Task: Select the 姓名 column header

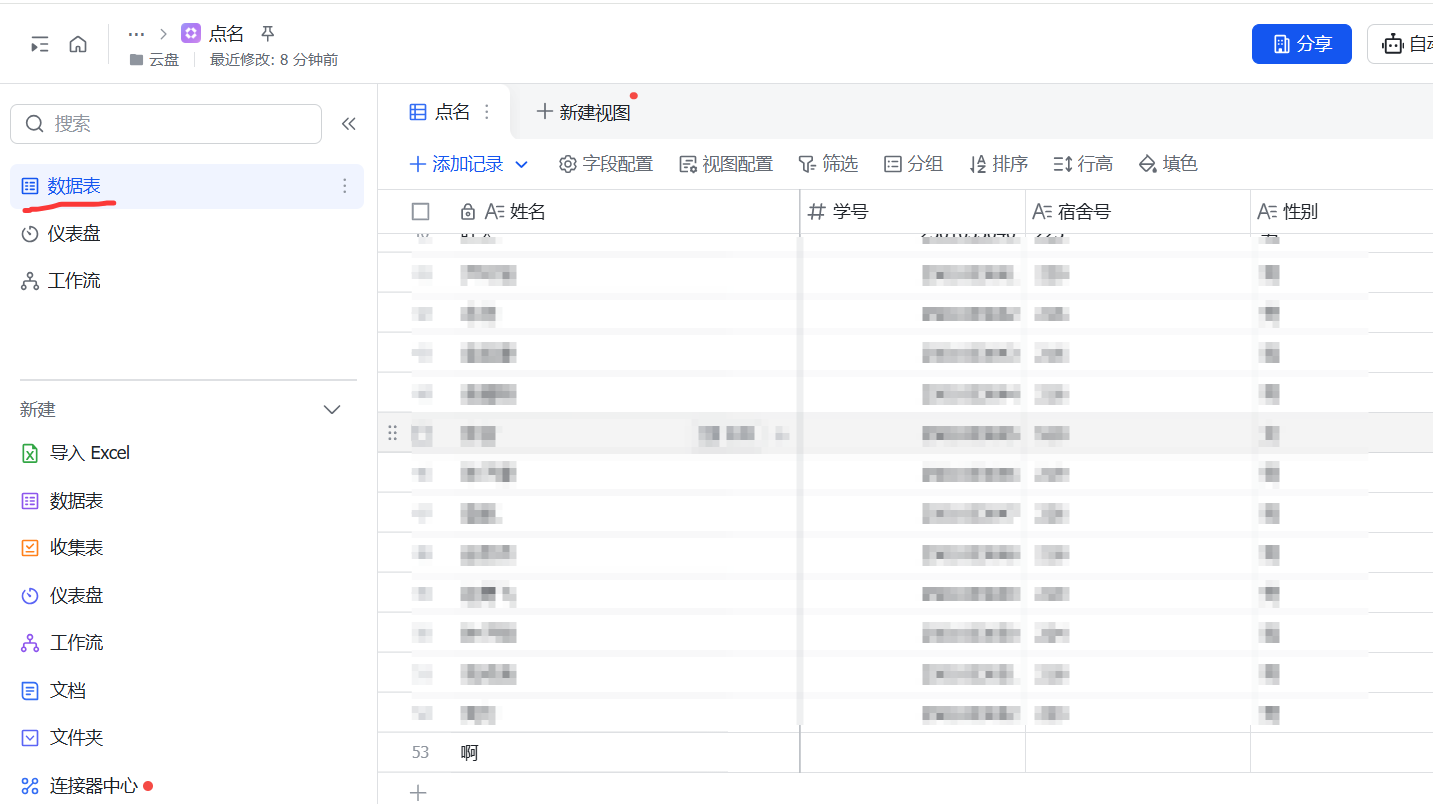Action: pyautogui.click(x=625, y=212)
